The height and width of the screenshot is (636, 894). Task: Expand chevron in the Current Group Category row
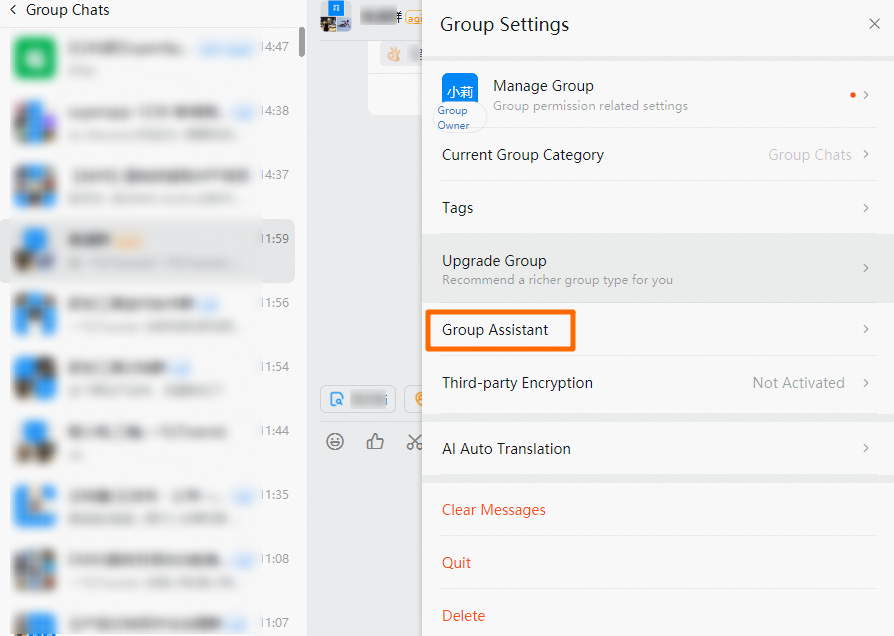[865, 155]
